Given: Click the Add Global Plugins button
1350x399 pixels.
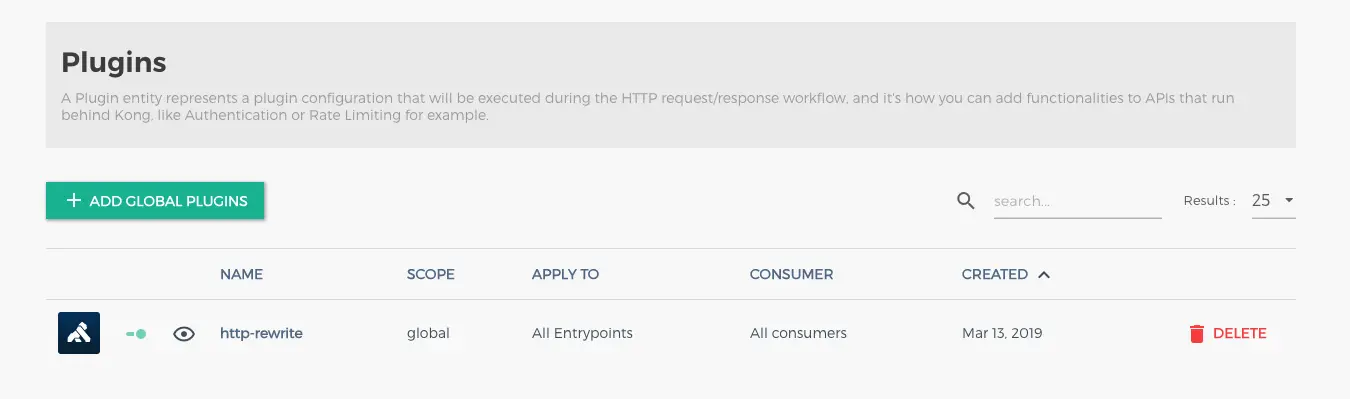Looking at the screenshot, I should click(155, 201).
